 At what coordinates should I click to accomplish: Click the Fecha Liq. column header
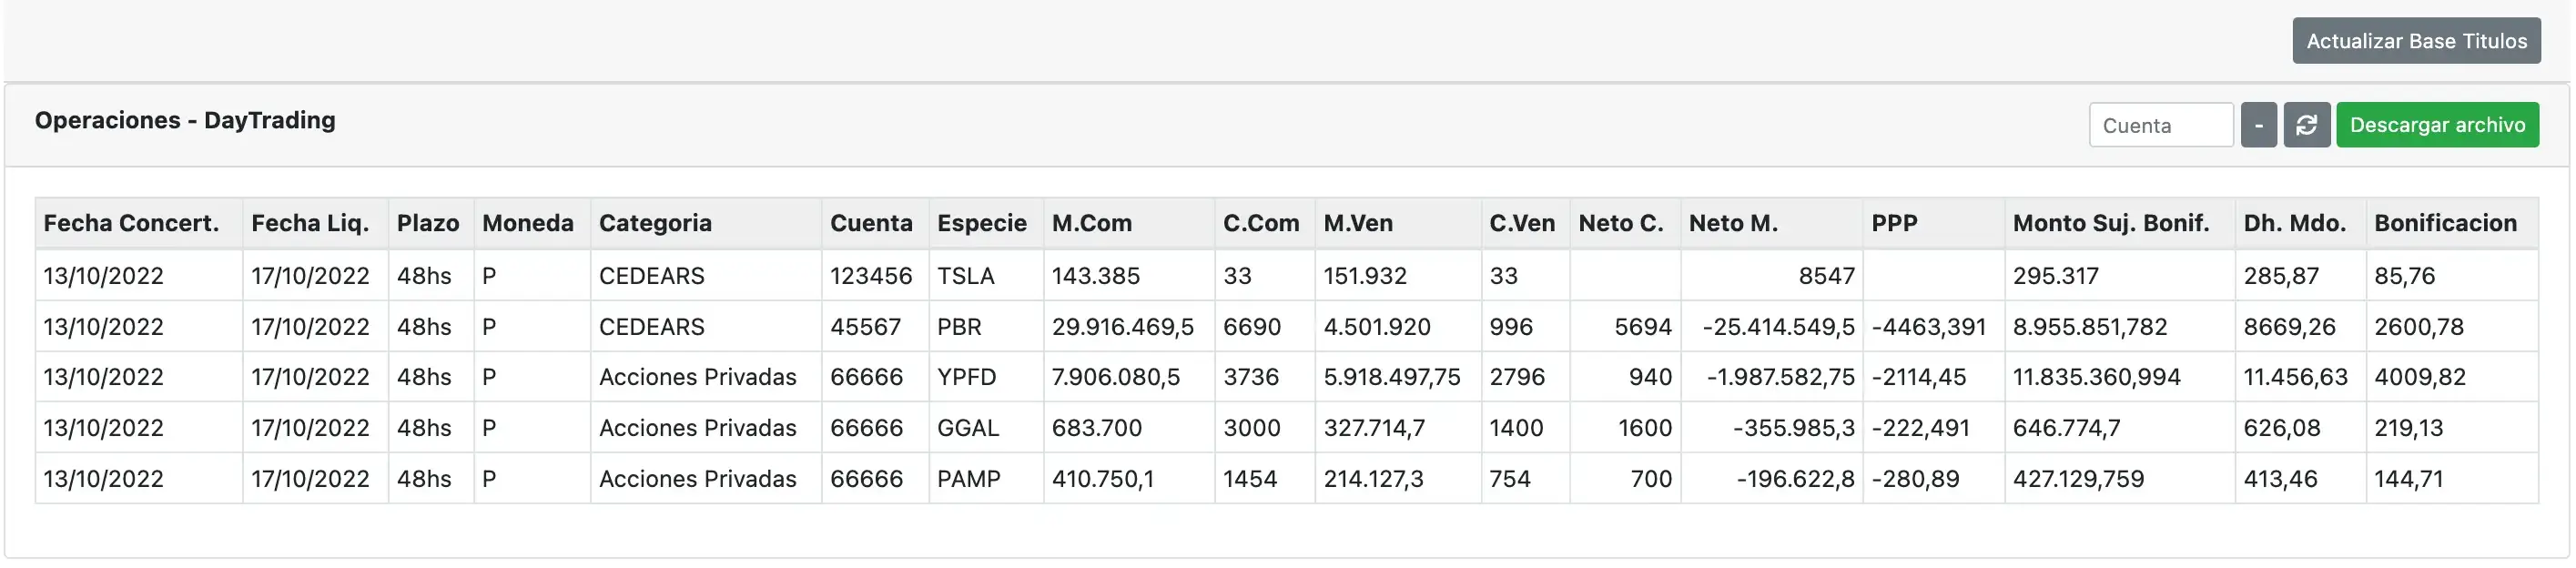[310, 223]
